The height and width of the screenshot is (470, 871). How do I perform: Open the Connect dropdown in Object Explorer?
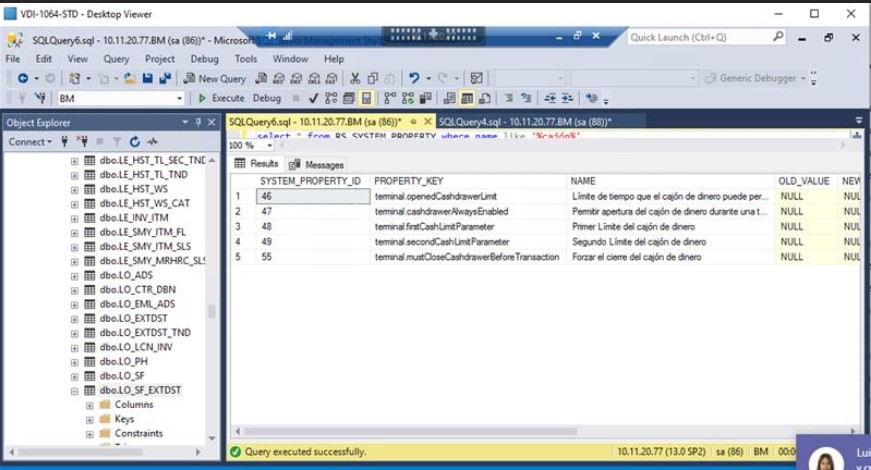[30, 142]
